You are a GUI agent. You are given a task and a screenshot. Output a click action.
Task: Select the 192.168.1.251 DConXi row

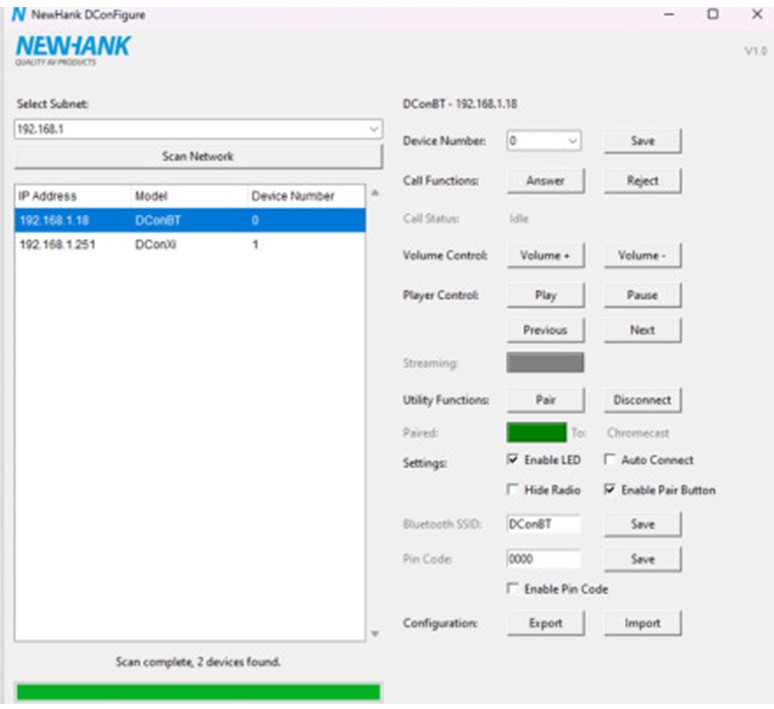click(190, 244)
